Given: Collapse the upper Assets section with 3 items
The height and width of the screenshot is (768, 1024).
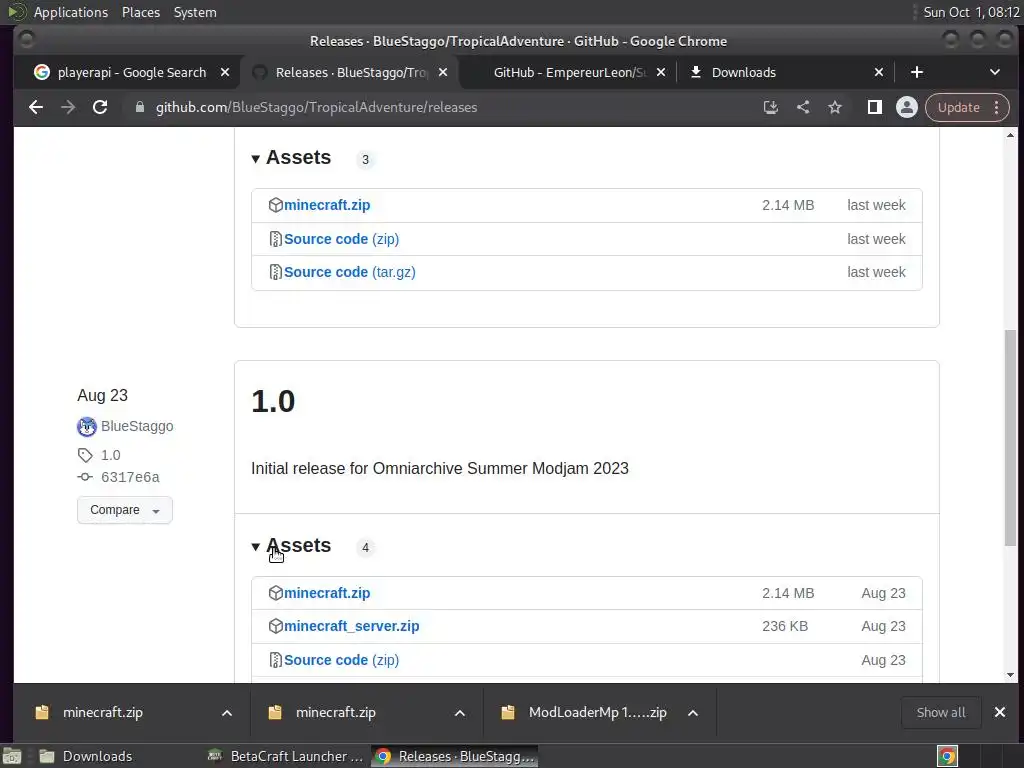Looking at the screenshot, I should 291,158.
